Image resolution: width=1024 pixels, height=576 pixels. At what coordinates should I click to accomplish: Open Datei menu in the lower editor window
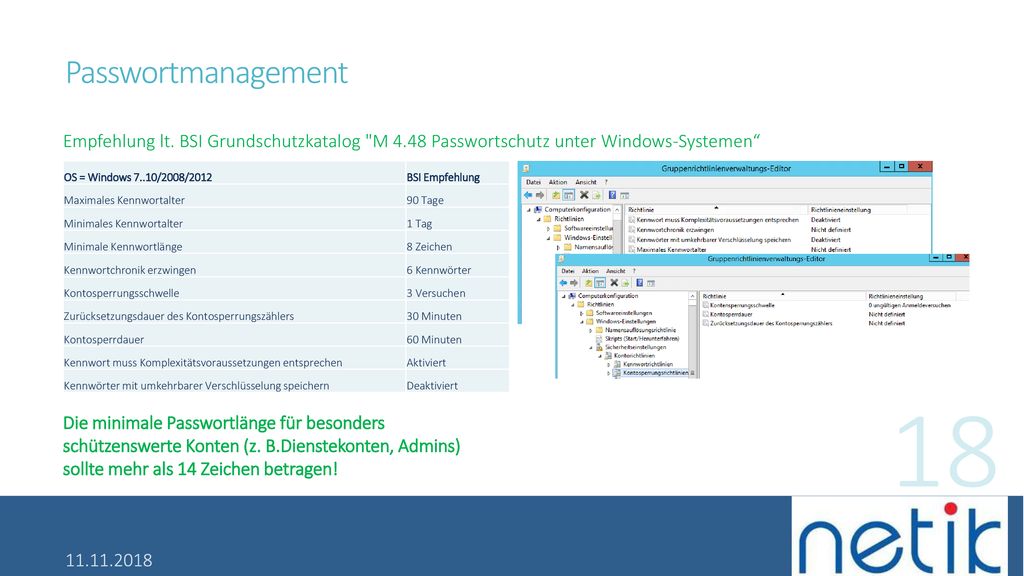[x=568, y=270]
